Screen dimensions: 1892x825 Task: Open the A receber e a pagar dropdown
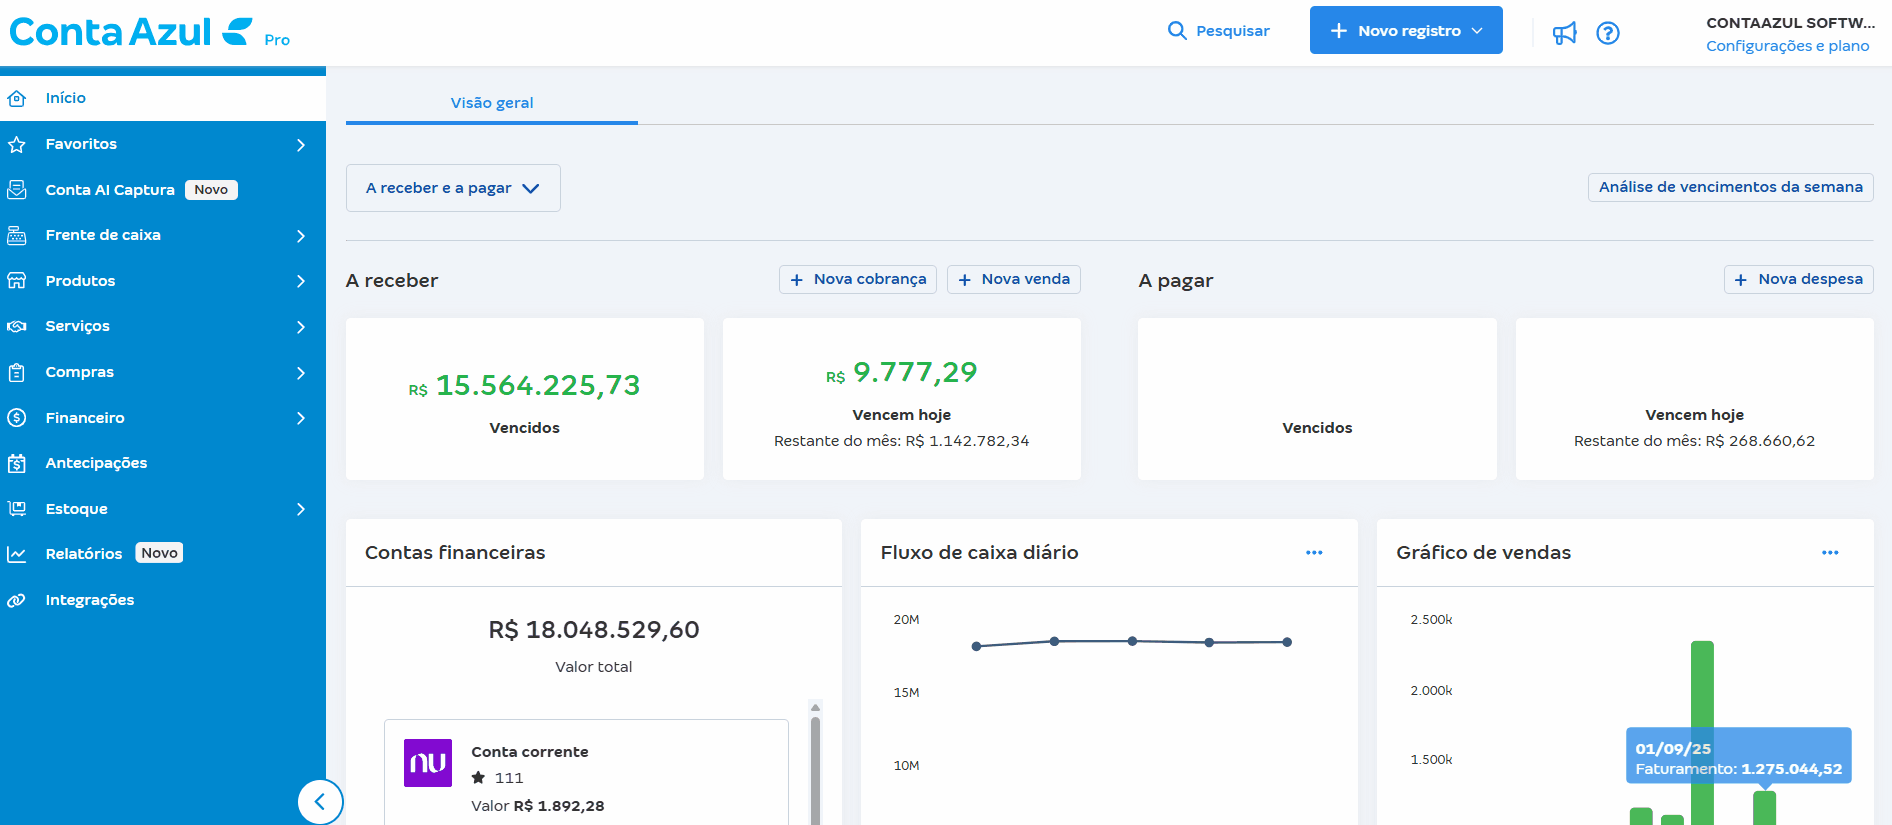(x=453, y=188)
